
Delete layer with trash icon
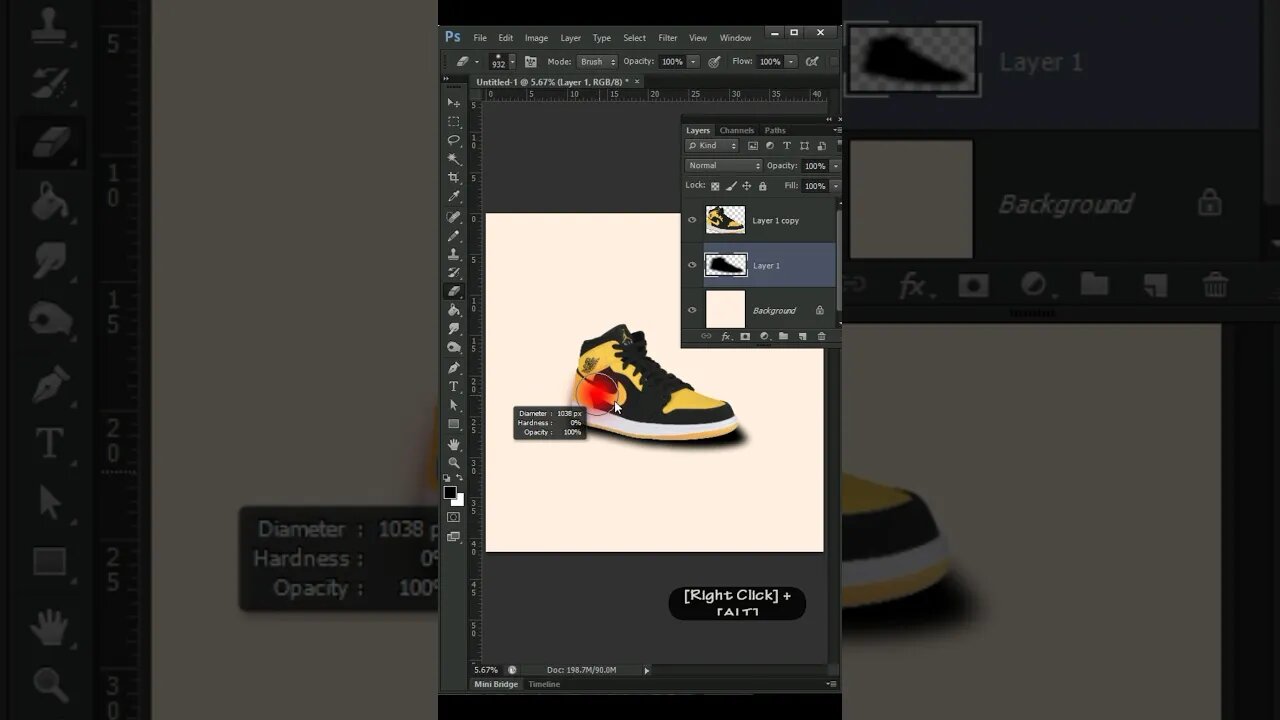coord(822,336)
